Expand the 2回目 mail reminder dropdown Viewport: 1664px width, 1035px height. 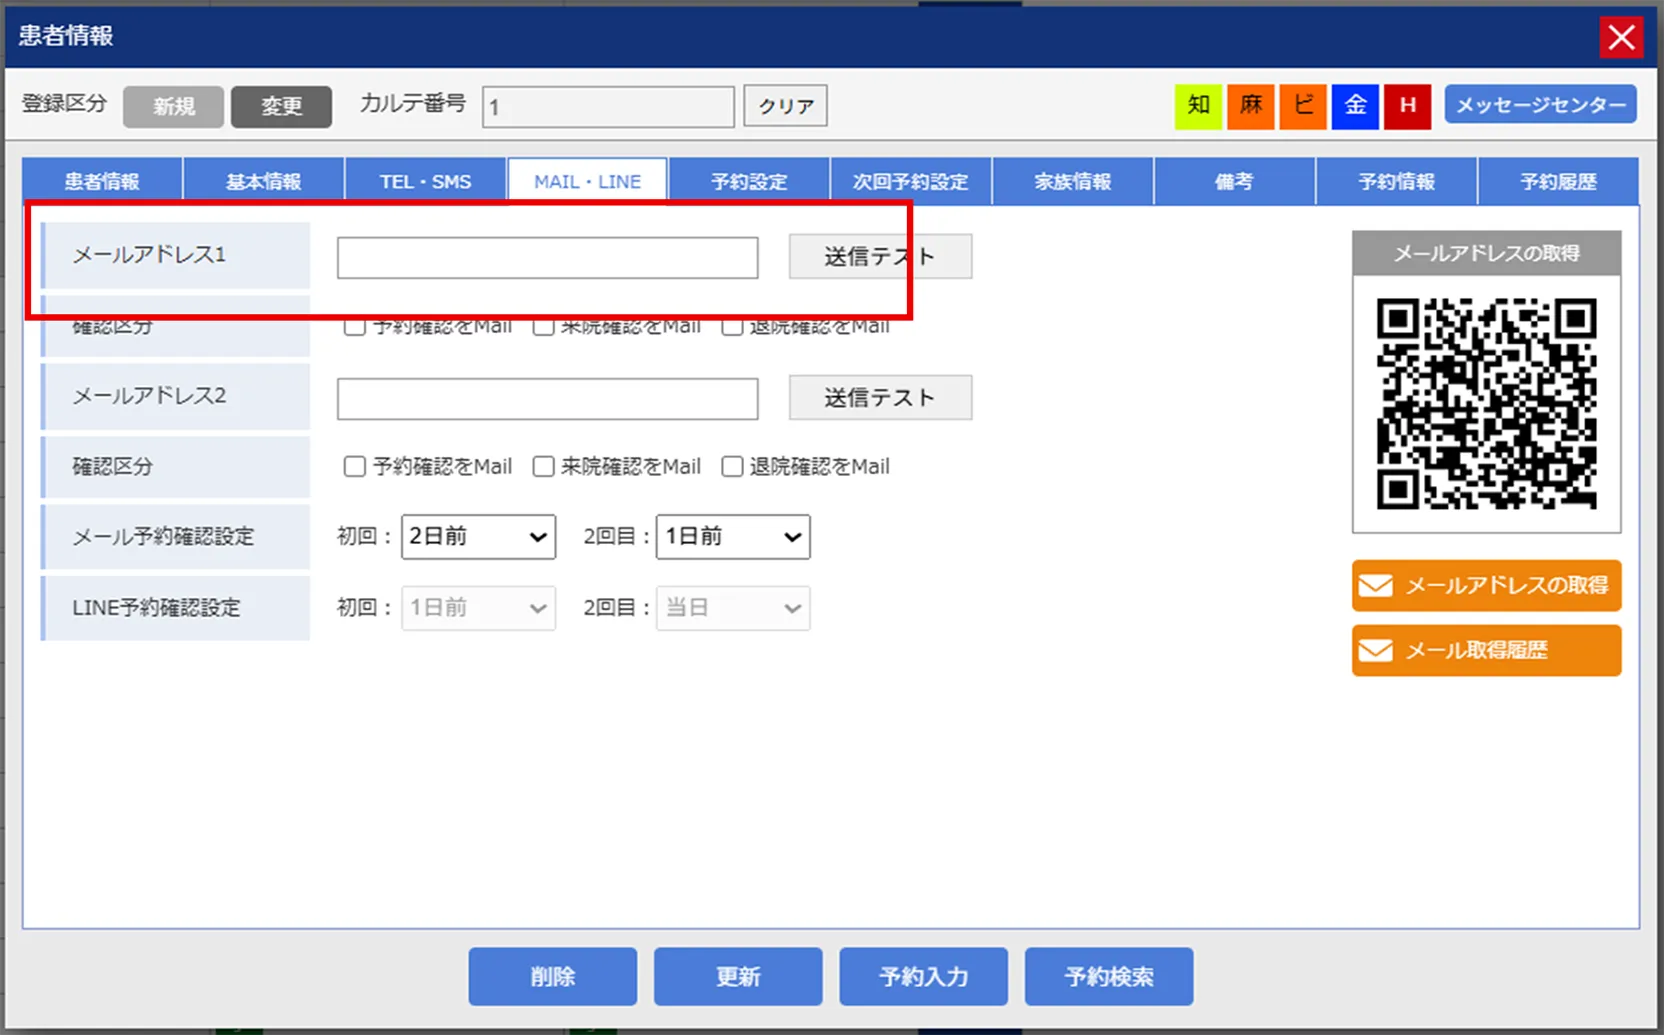point(733,537)
